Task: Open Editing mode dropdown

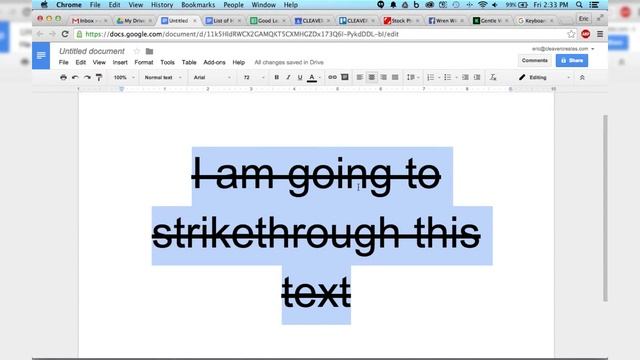Action: 544,77
